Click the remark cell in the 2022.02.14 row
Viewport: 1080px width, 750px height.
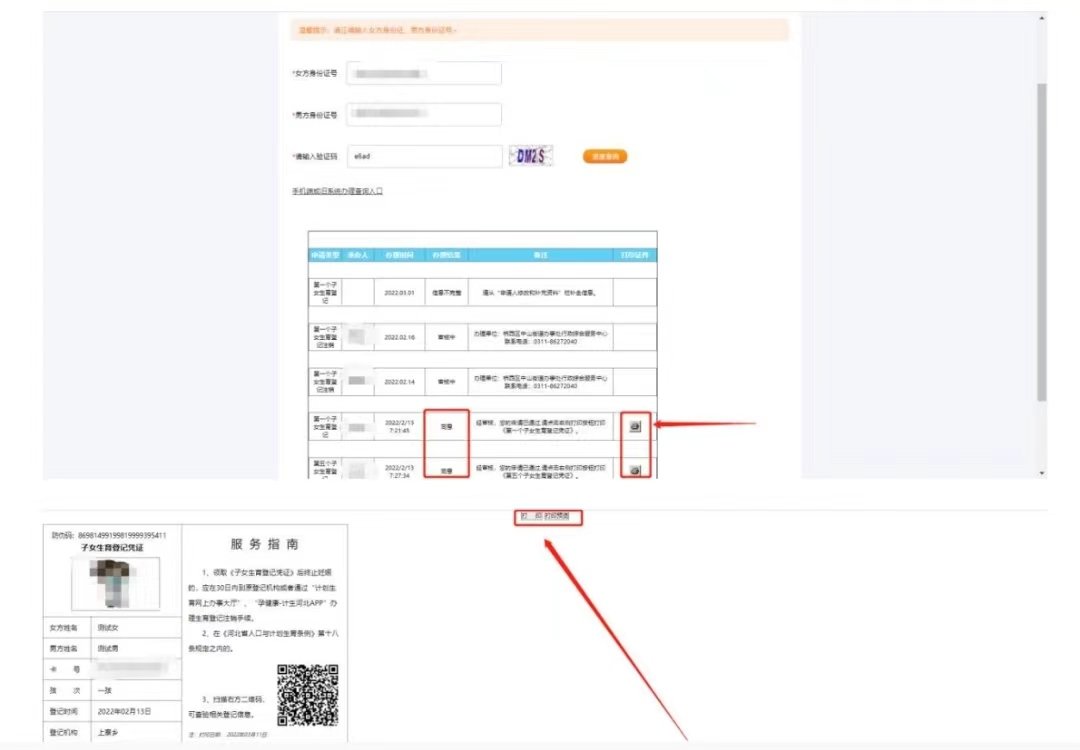coord(541,382)
